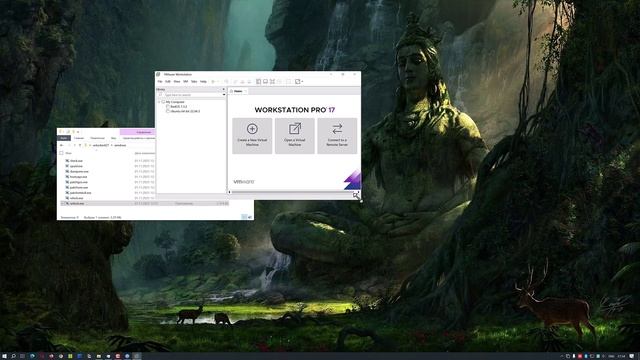Open the Поделиться ribbon tab in Explorer

click(x=98, y=138)
